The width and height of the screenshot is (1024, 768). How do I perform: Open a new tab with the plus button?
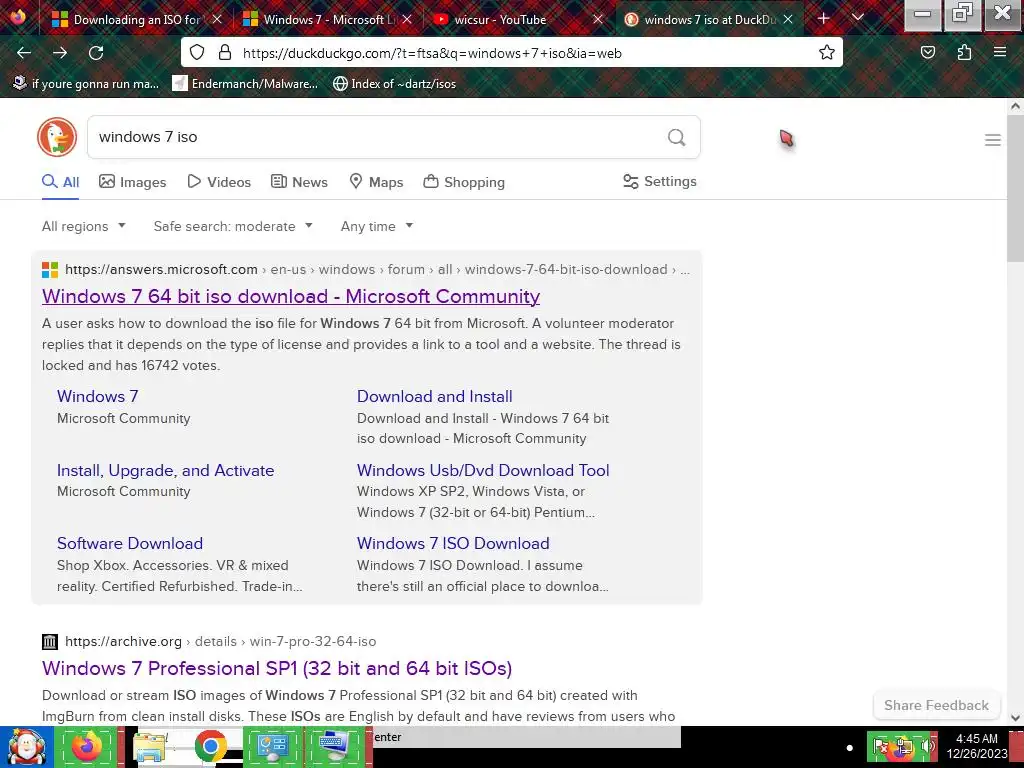tap(824, 19)
